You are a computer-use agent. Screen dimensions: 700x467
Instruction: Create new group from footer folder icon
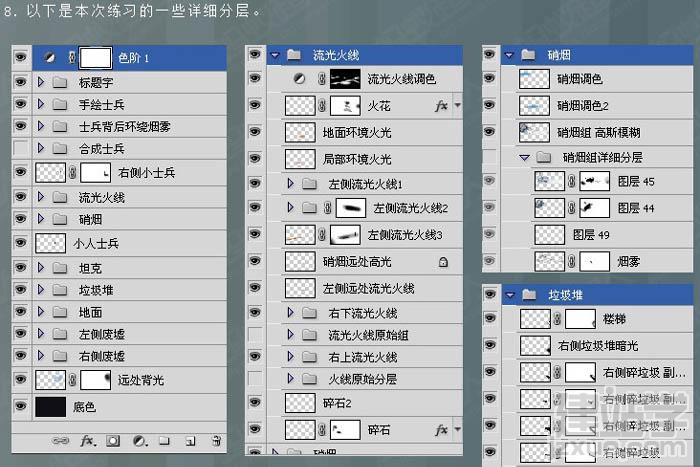point(164,441)
